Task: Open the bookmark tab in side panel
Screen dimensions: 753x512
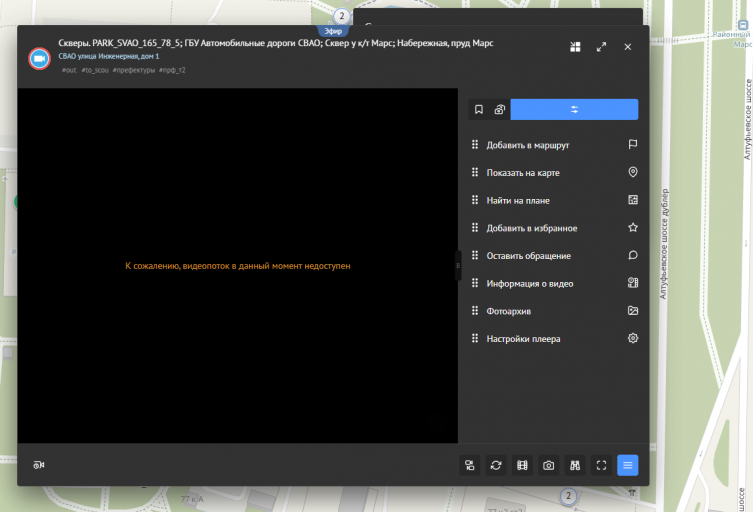Action: pos(479,110)
